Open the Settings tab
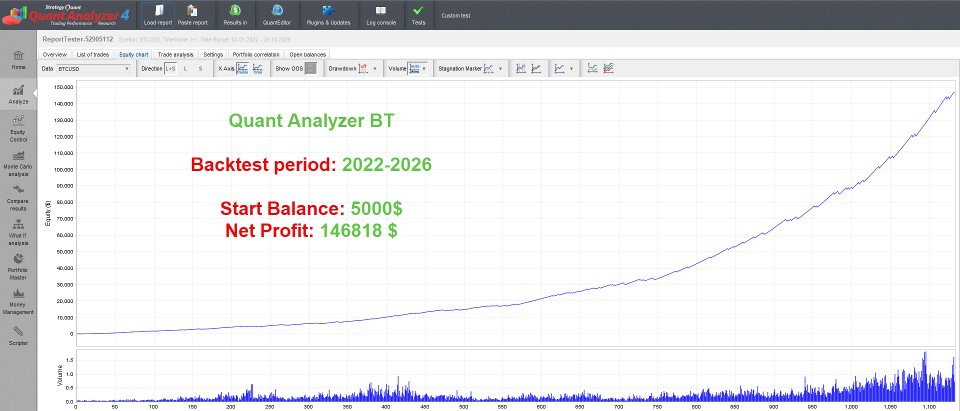This screenshot has width=960, height=411. point(213,55)
